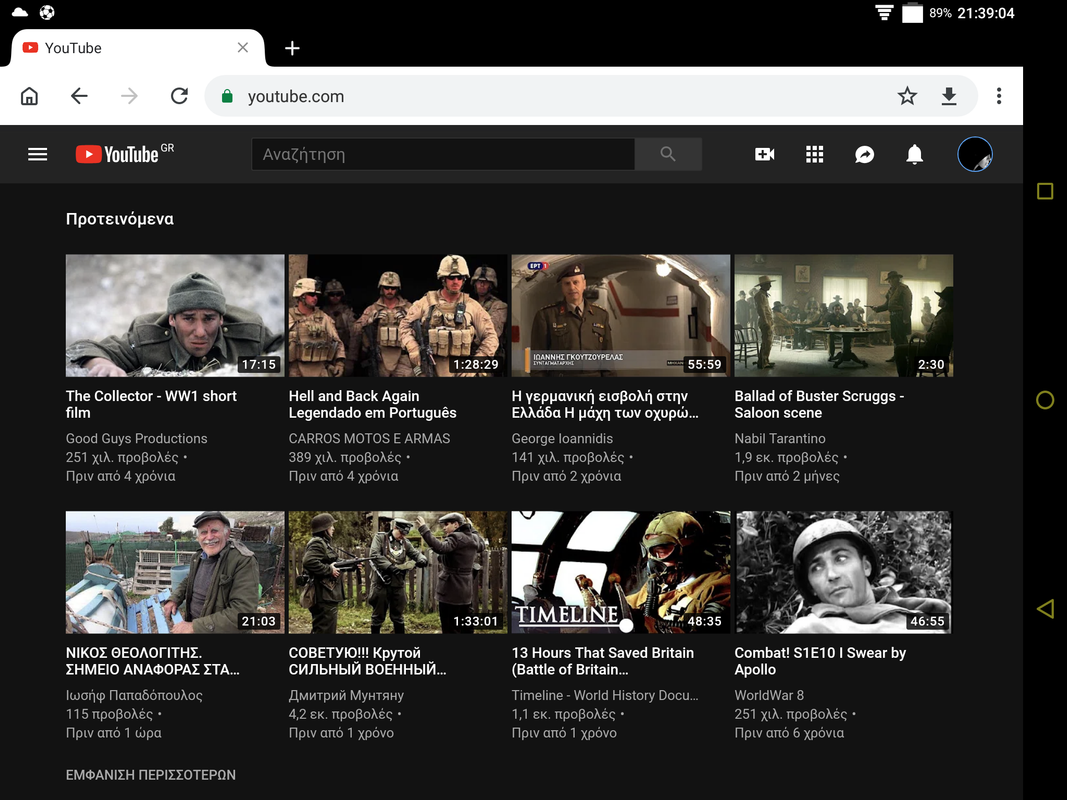The image size is (1067, 800).
Task: Bookmark this page with the star
Action: (x=907, y=96)
